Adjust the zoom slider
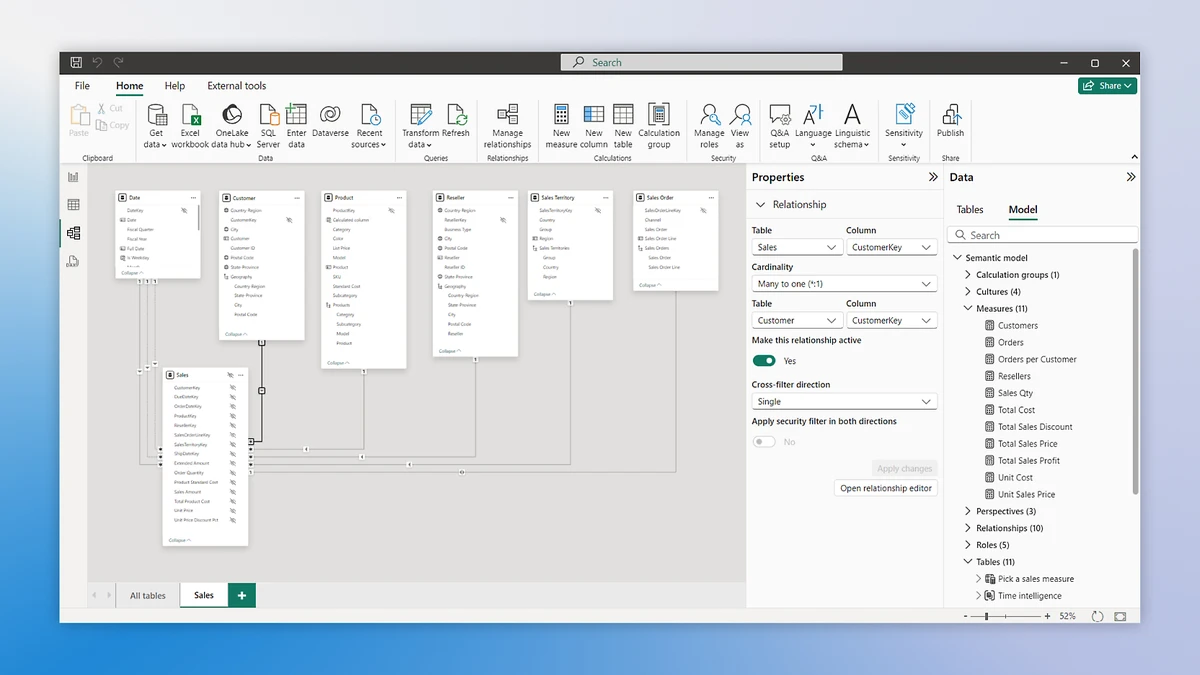The height and width of the screenshot is (675, 1200). pos(987,616)
